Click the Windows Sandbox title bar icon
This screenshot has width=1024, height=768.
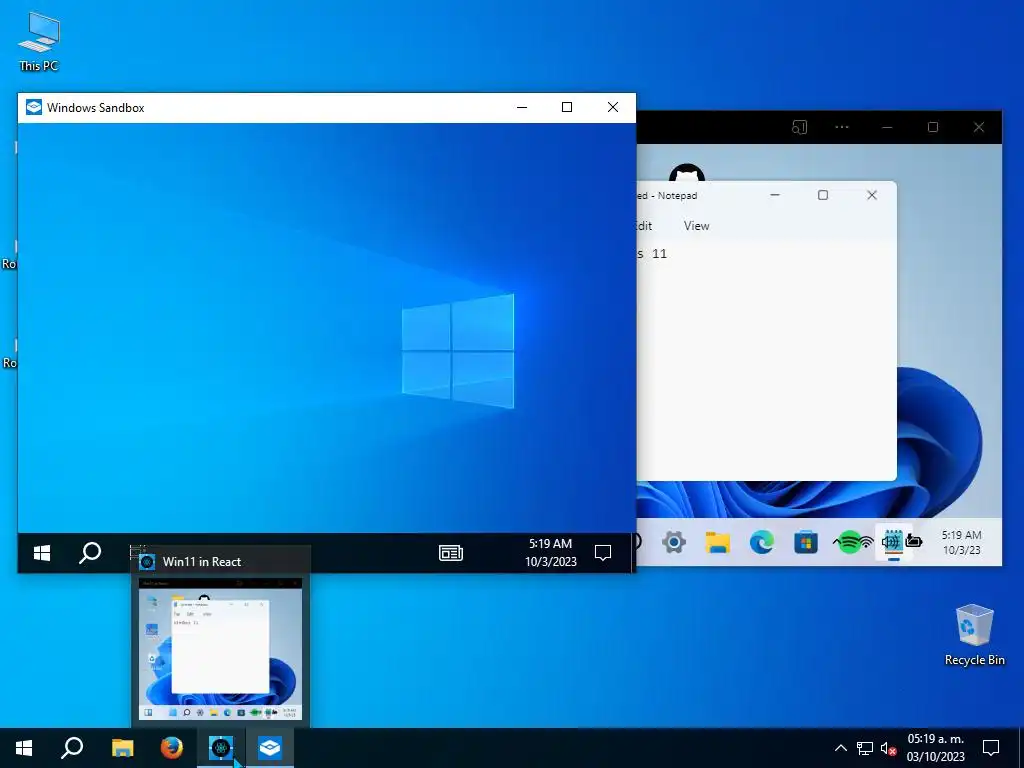click(x=33, y=107)
